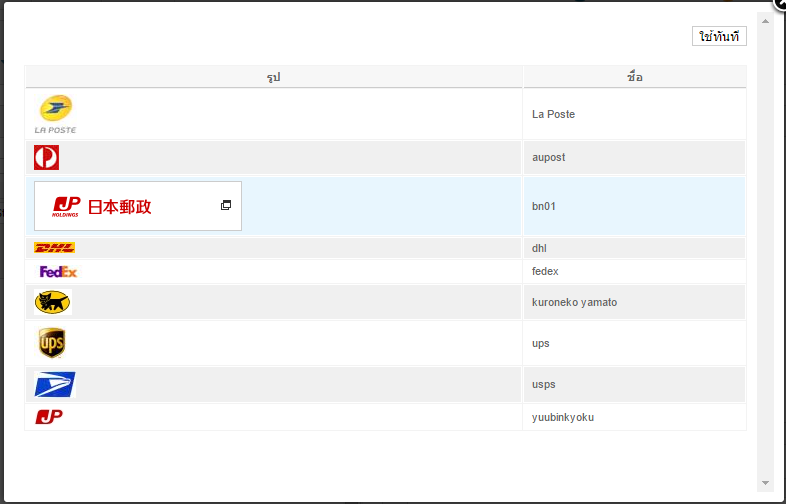Click the Kuroneko Yamato black cat logo

[53, 302]
